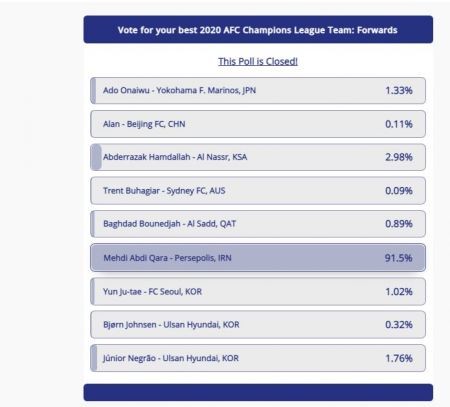Select the highlighted Mehdi Abdi Qara option
450x407 pixels.
coord(258,258)
